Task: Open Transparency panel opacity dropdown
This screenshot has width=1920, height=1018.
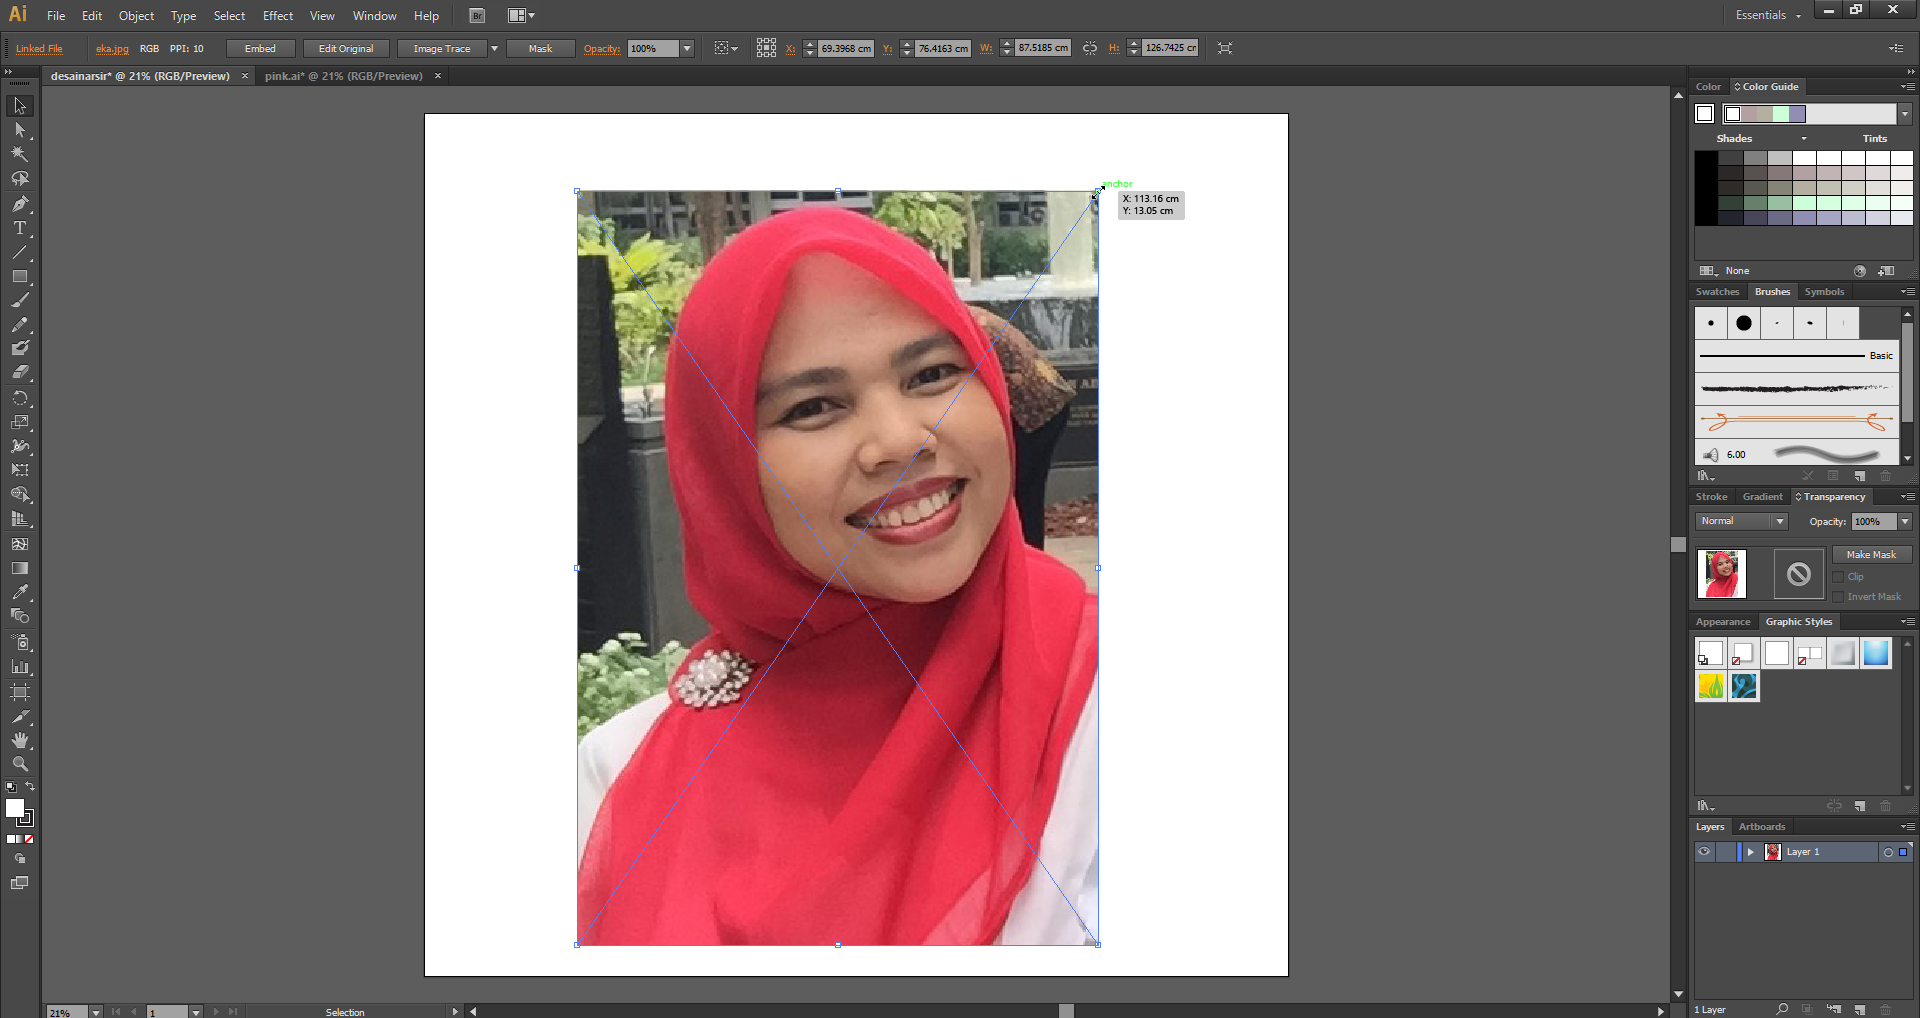Action: (x=1905, y=521)
